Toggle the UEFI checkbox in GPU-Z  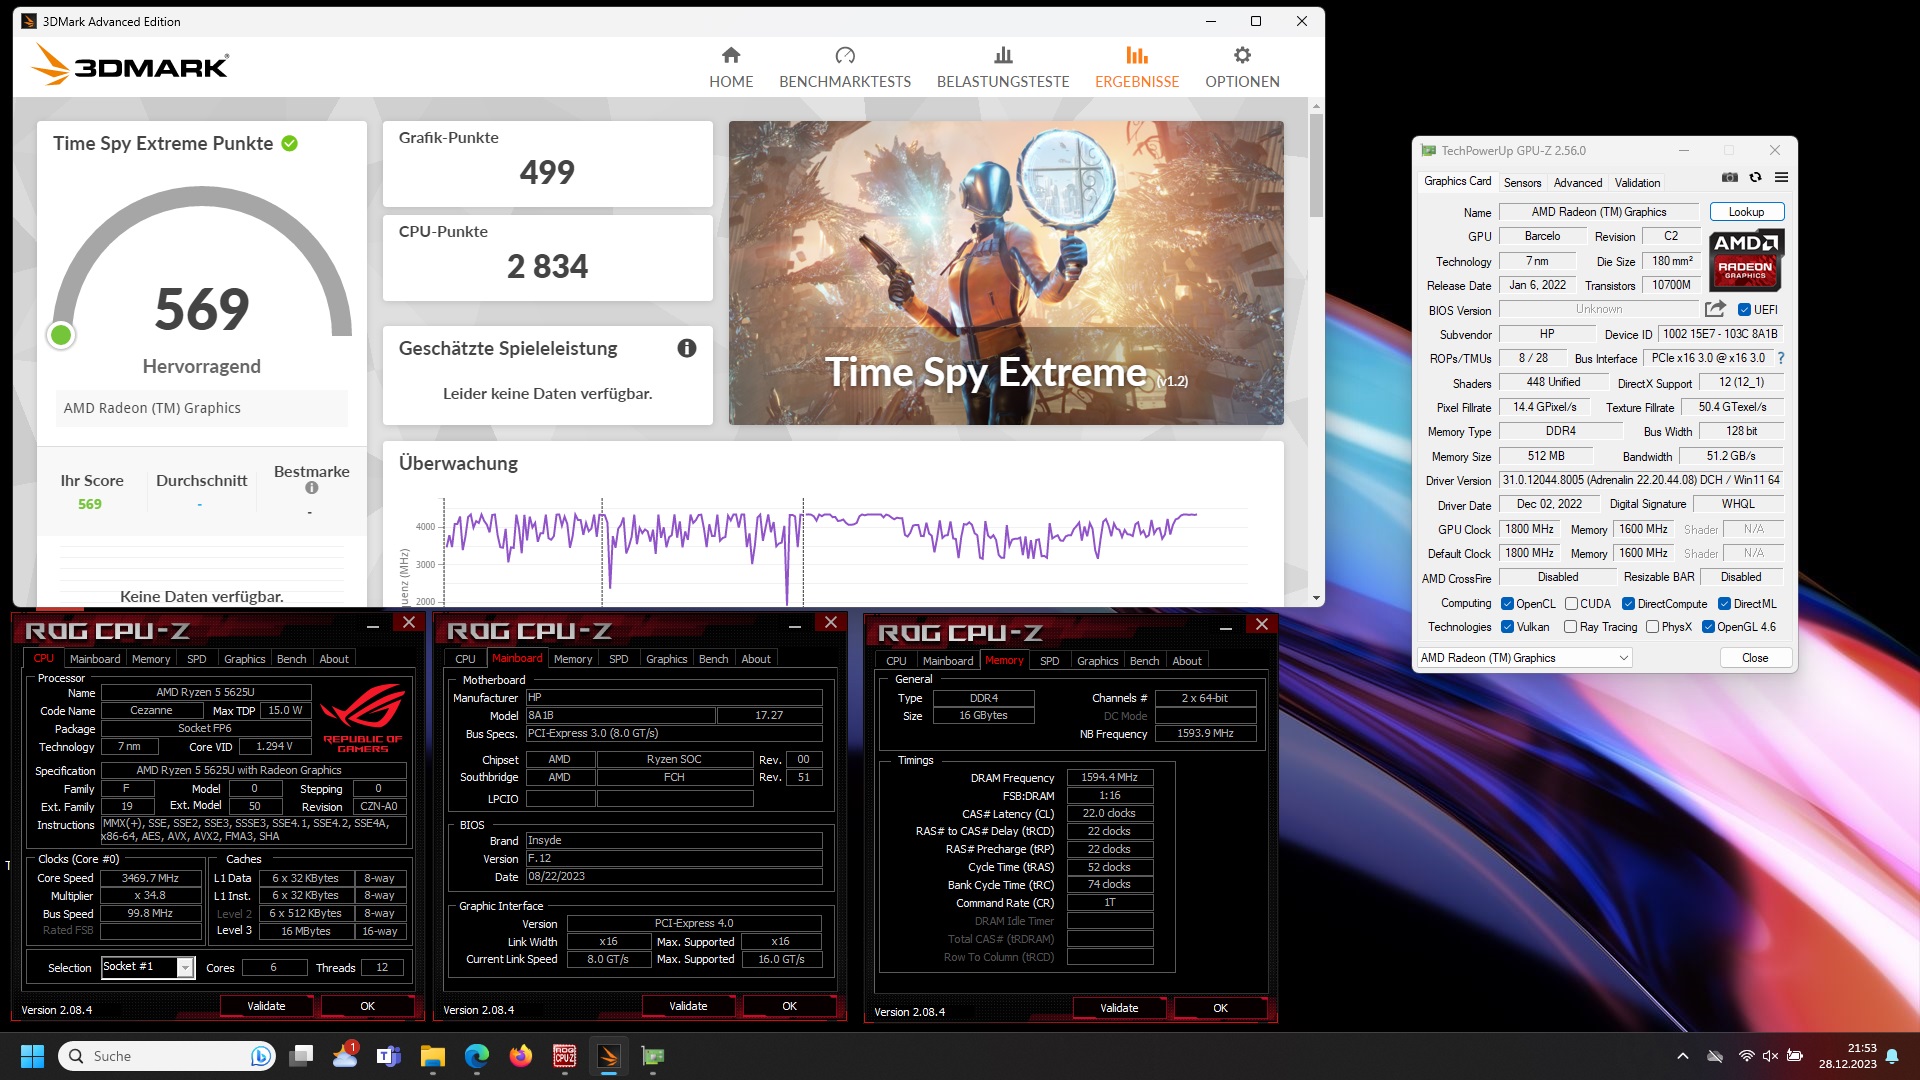1744,310
